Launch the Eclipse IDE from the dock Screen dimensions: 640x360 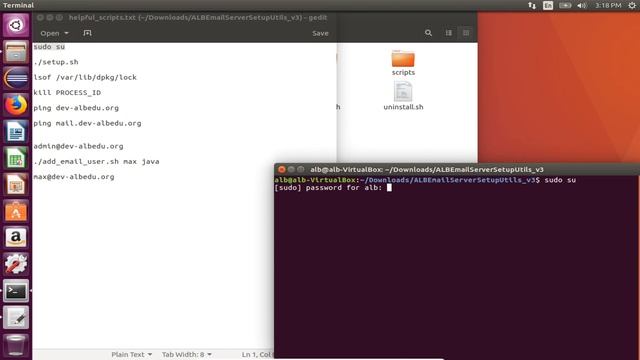click(16, 78)
